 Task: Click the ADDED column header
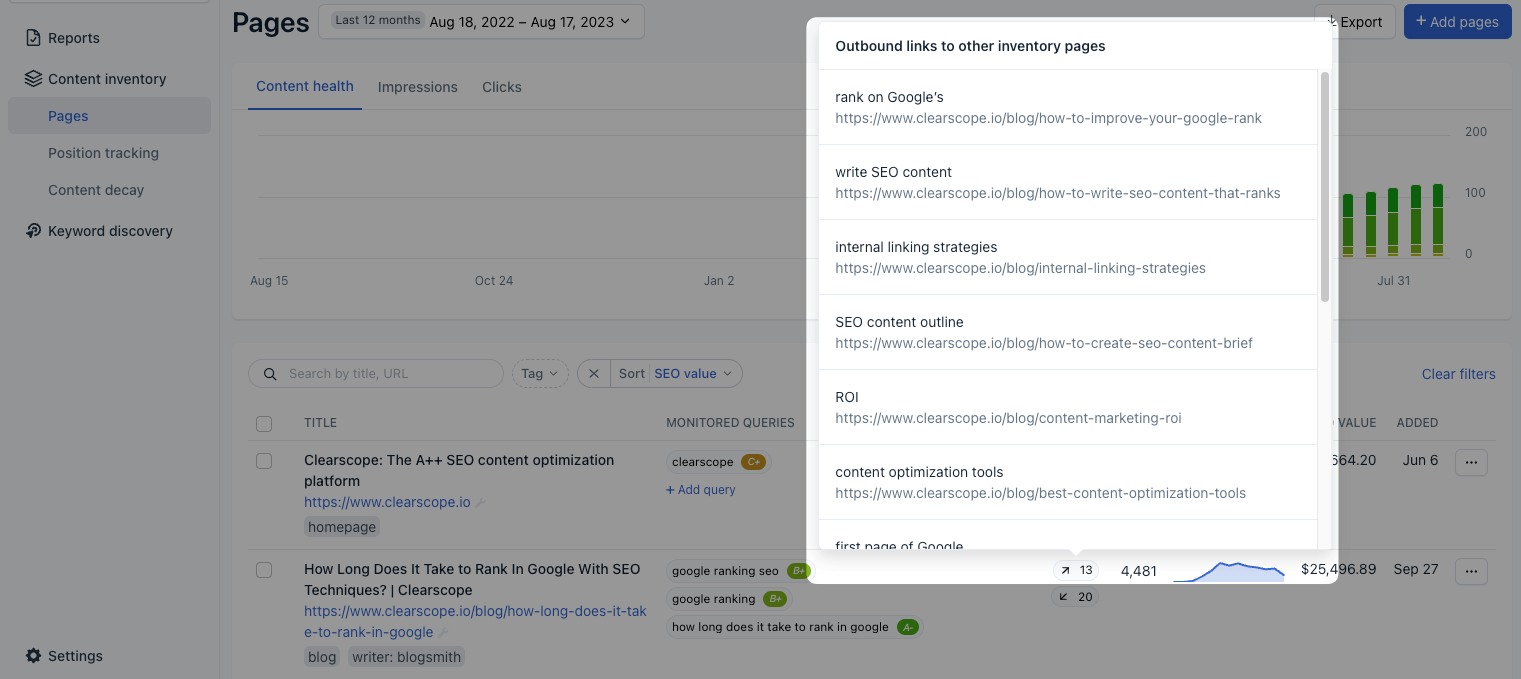pos(1417,423)
